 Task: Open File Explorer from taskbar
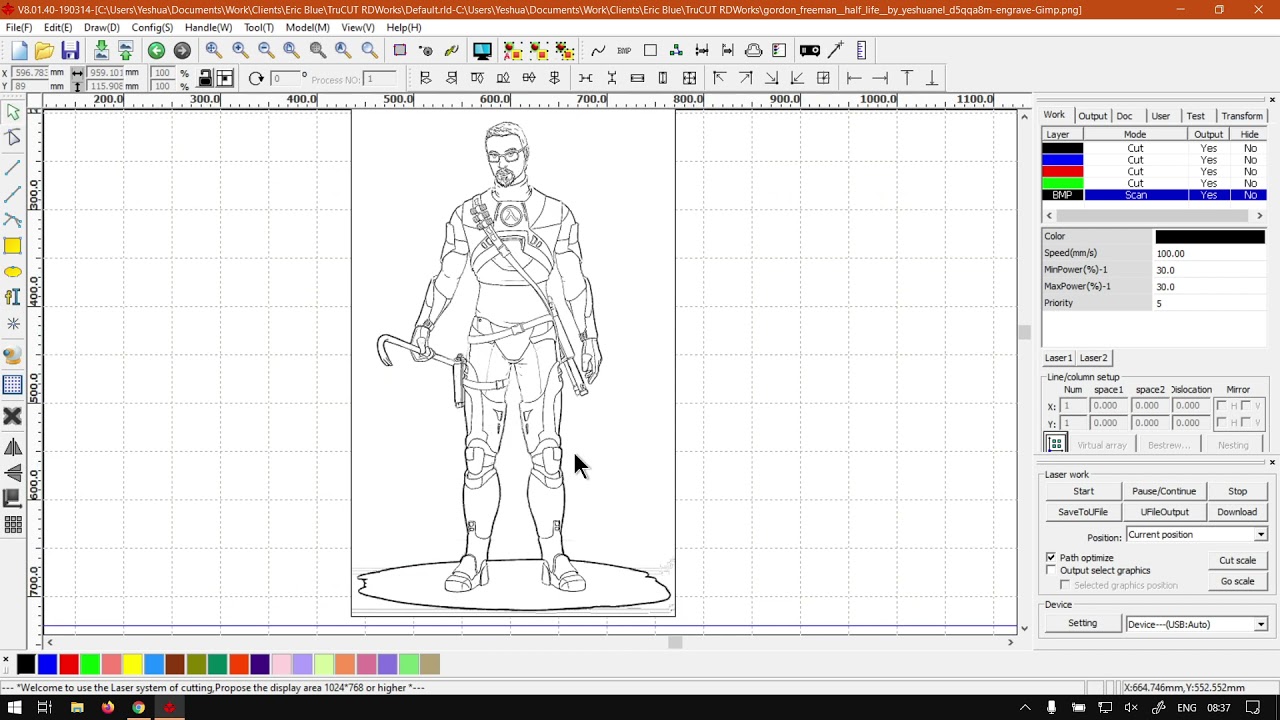click(x=77, y=708)
